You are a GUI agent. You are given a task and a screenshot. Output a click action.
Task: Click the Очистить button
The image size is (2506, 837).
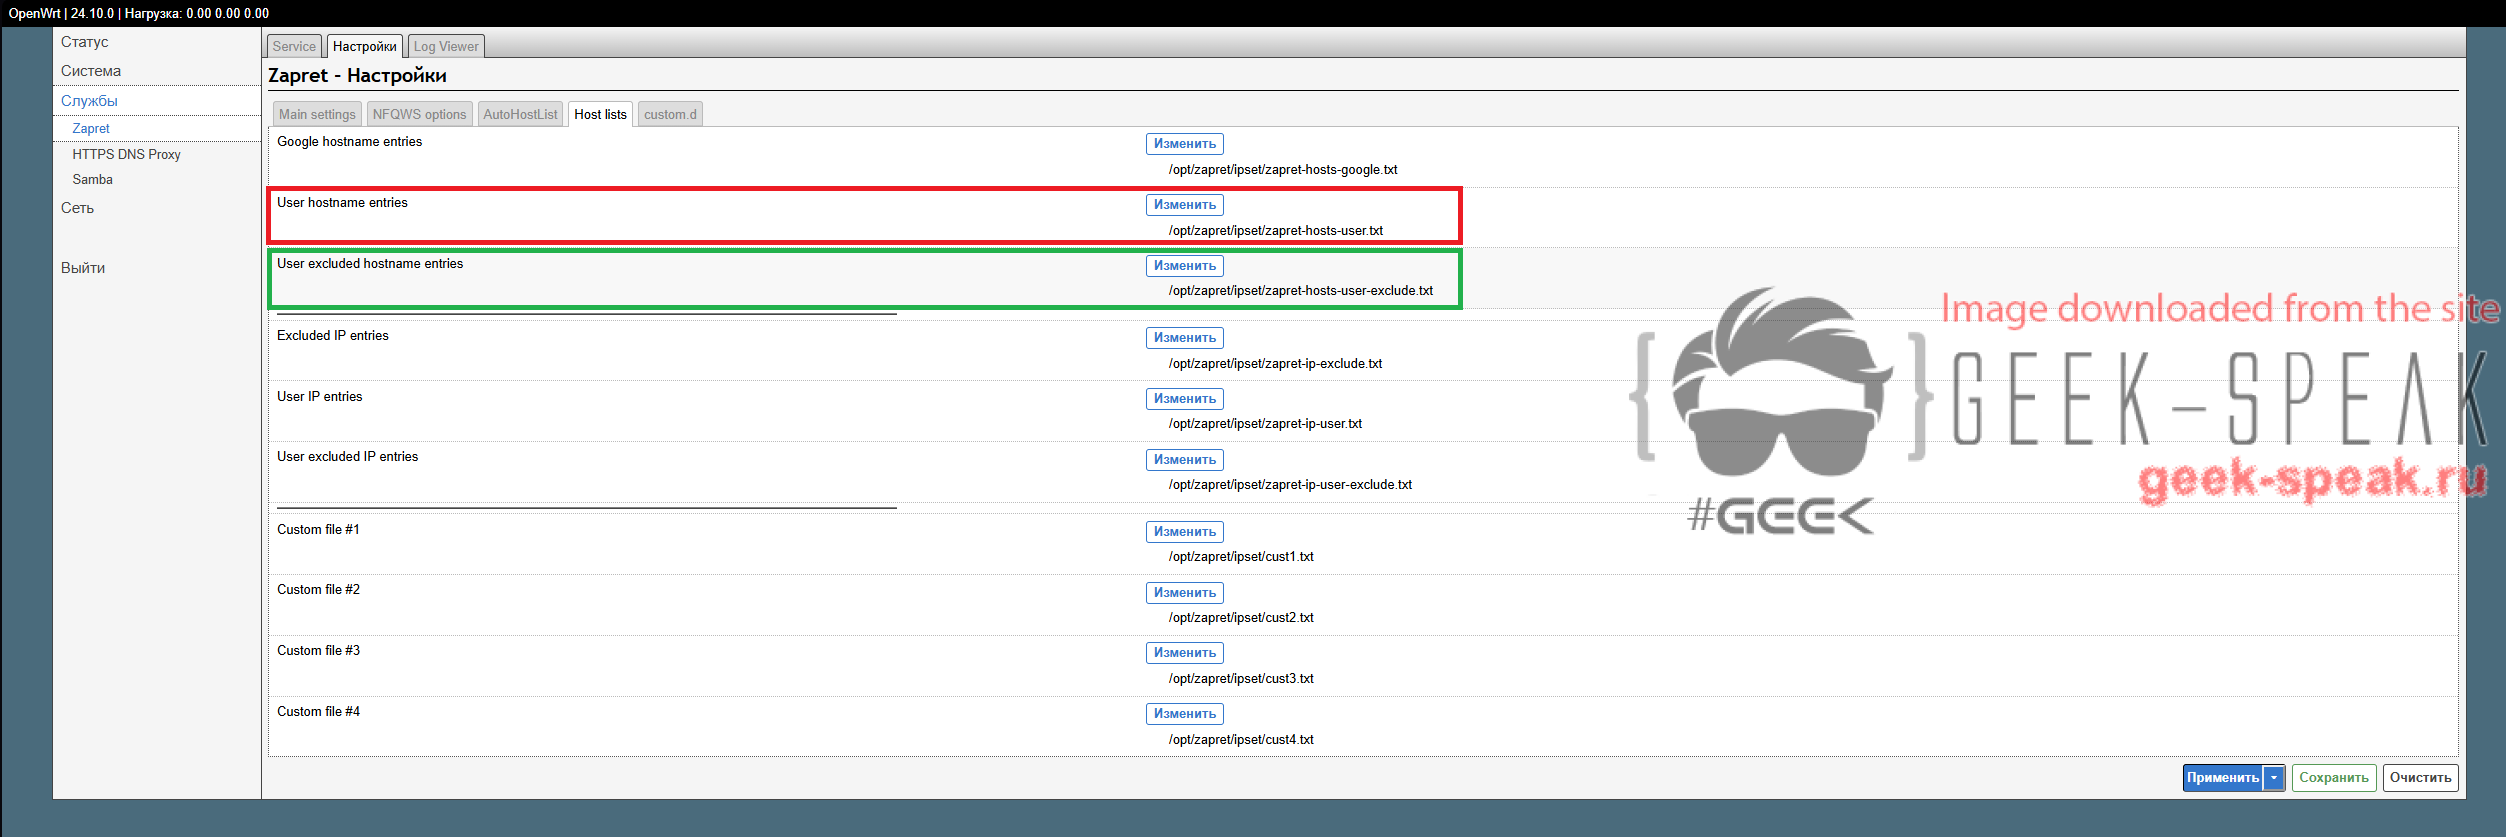click(x=2420, y=778)
